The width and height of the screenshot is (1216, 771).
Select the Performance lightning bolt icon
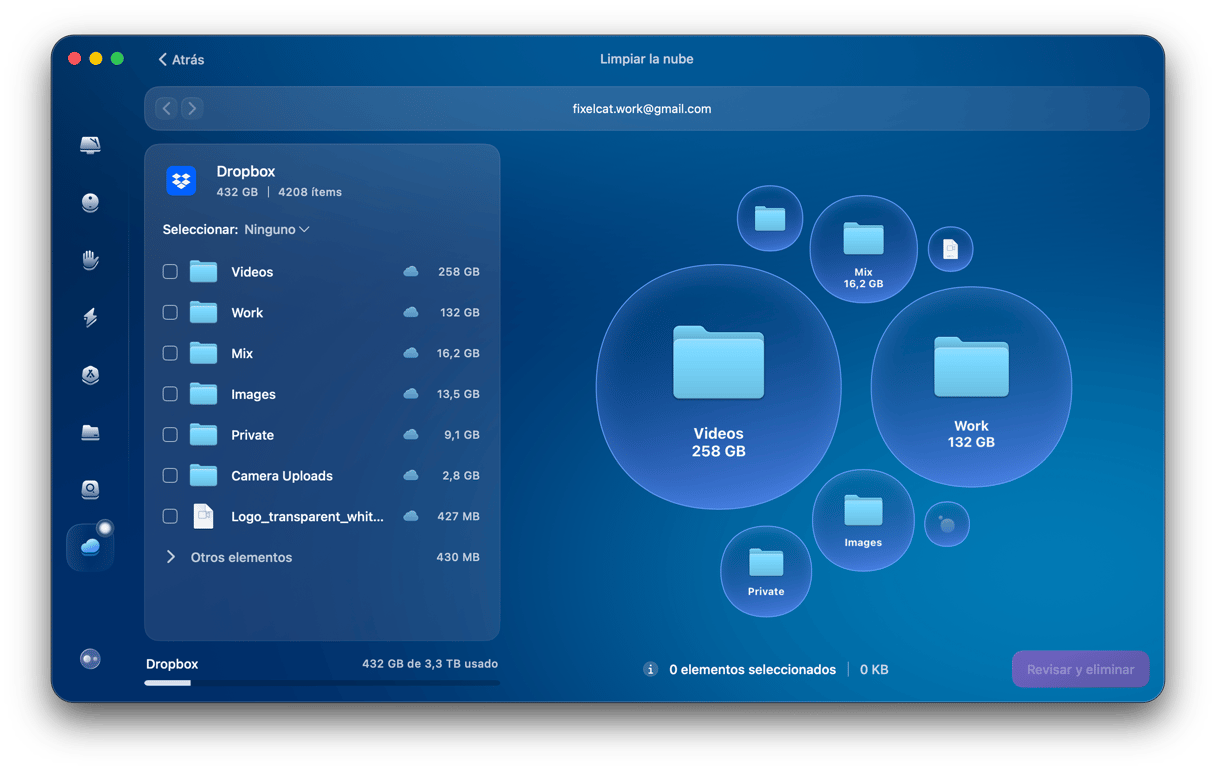(x=90, y=318)
